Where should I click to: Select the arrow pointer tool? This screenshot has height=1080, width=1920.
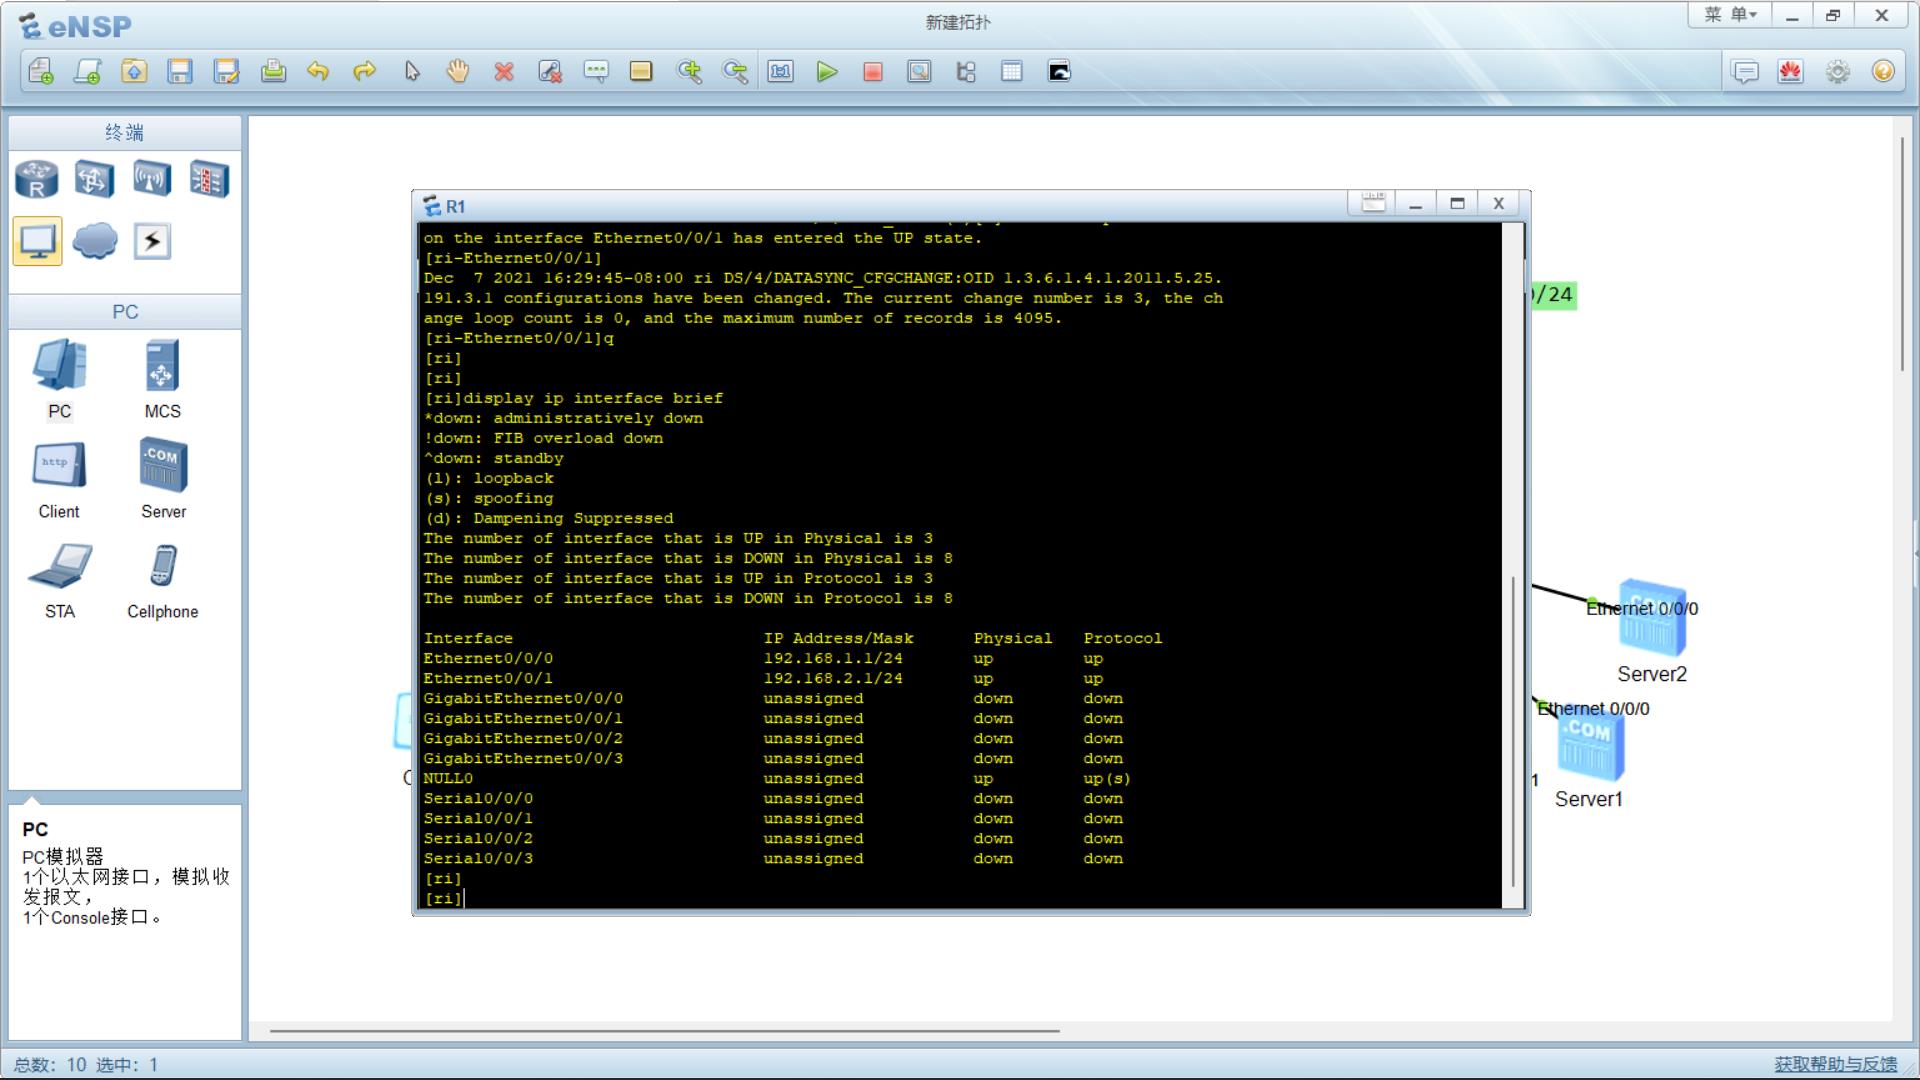(x=412, y=71)
